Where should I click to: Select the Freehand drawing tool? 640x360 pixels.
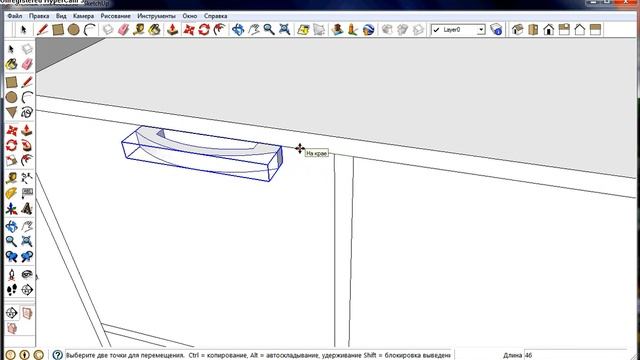click(27, 112)
